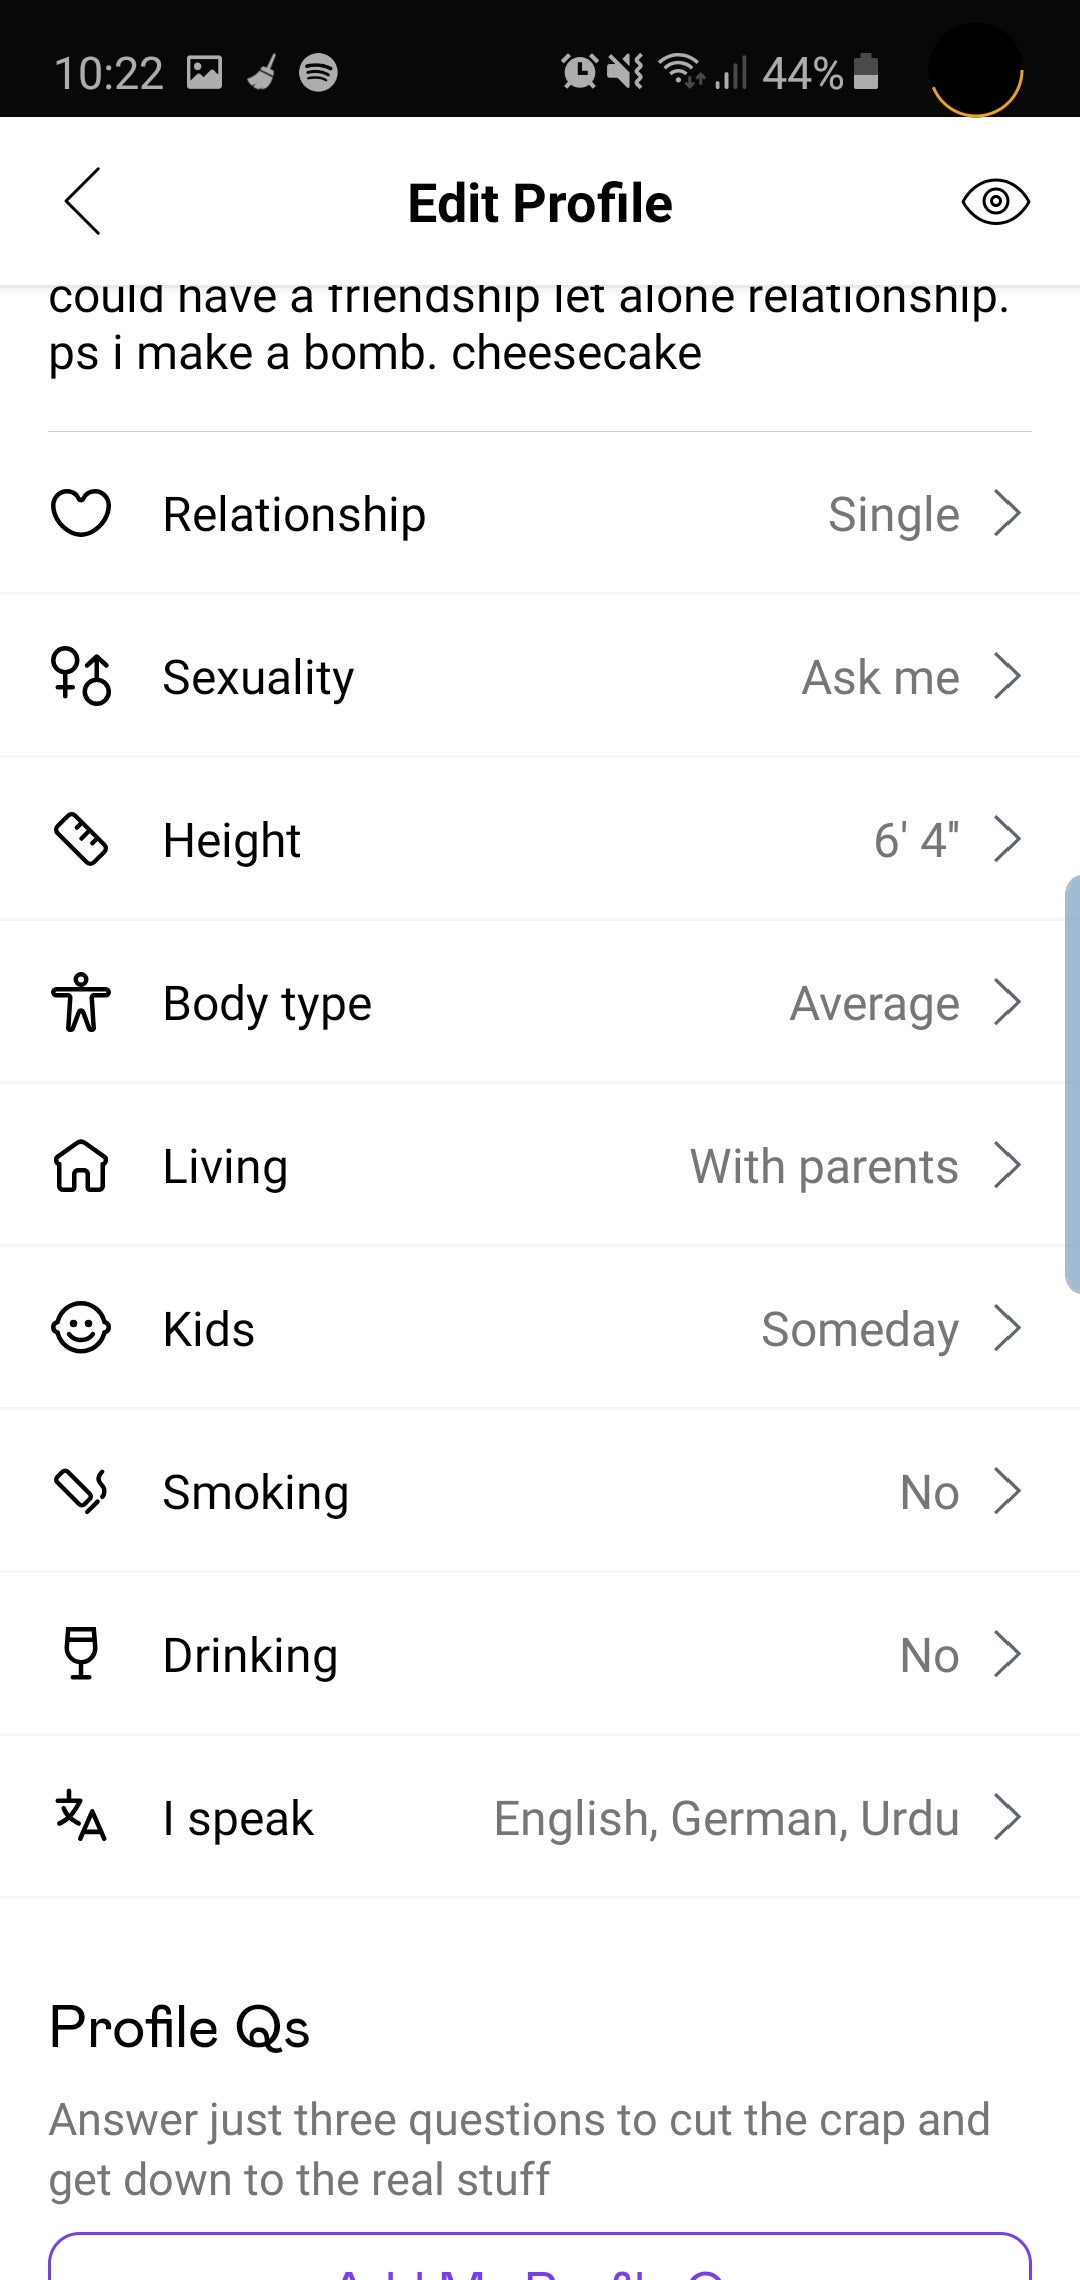Change languages English, German, Urdu
Viewport: 1080px width, 2280px height.
[x=727, y=1818]
